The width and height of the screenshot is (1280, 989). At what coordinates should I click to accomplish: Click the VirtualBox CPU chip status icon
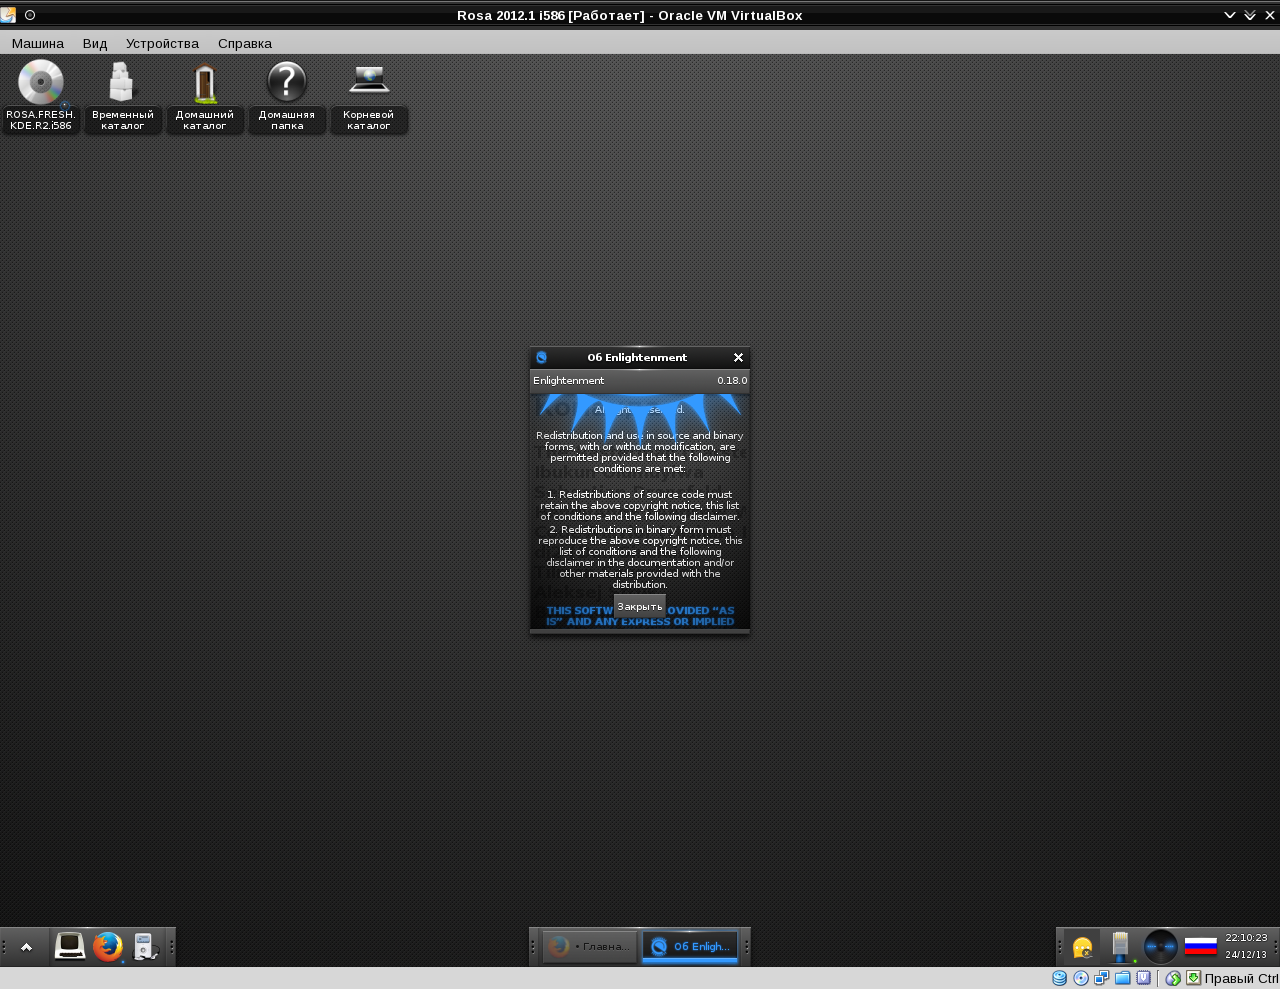[1144, 978]
